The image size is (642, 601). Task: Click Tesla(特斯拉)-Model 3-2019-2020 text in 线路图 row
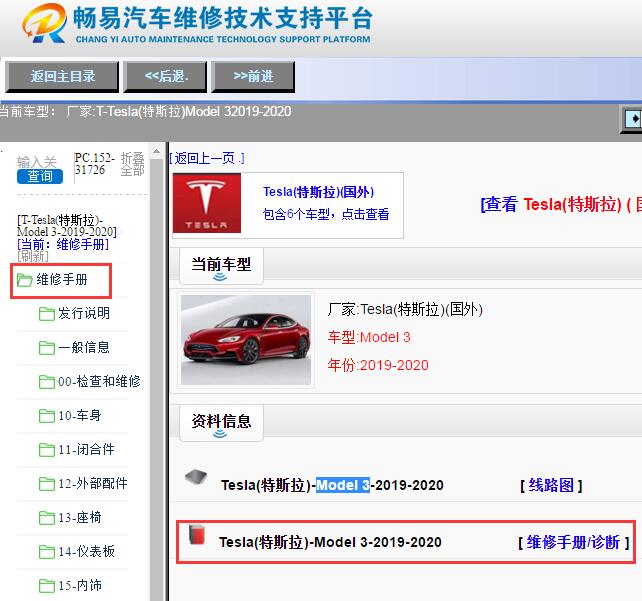(332, 486)
